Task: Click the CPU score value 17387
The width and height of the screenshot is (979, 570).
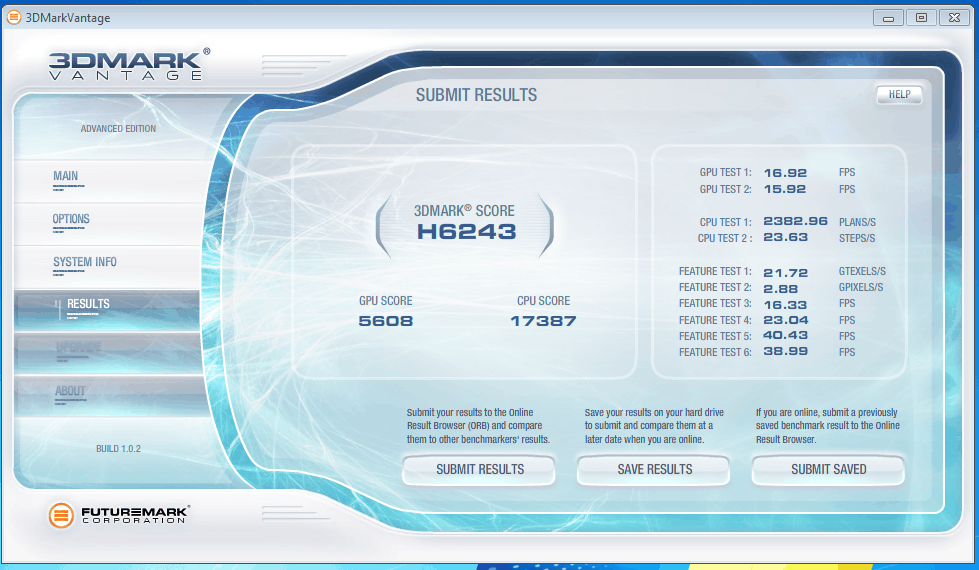Action: tap(543, 321)
